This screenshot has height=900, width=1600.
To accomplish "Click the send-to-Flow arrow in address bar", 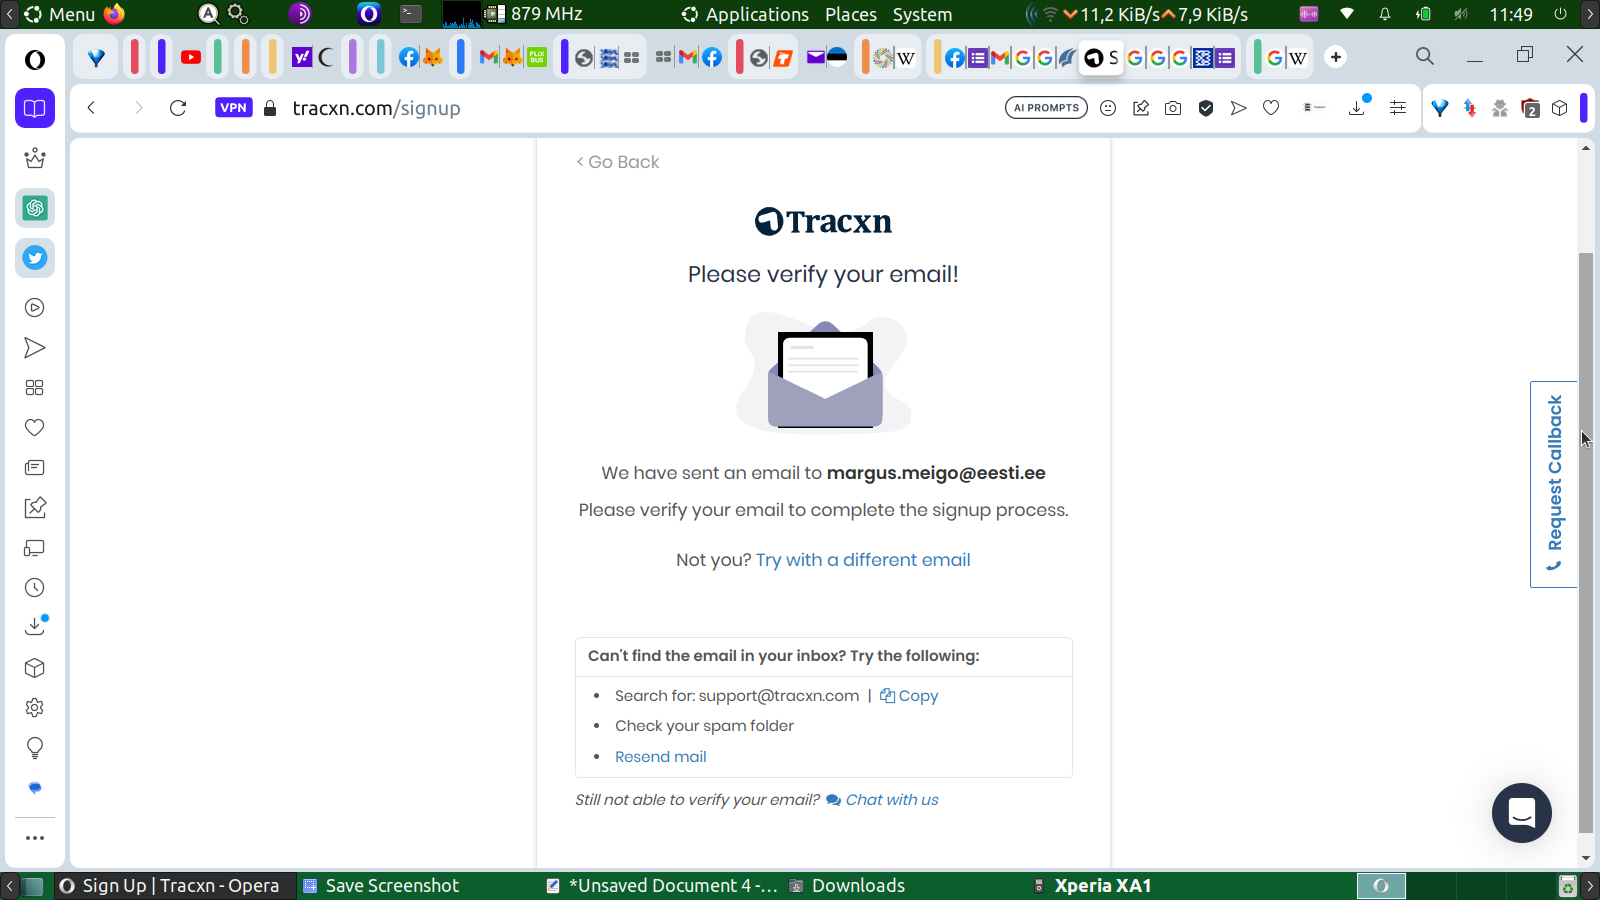I will 1239,108.
